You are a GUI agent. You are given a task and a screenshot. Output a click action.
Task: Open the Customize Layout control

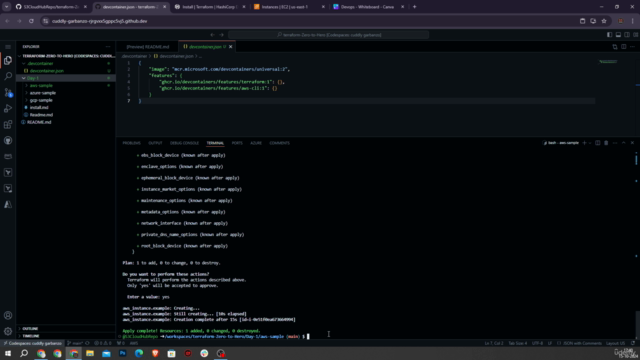pyautogui.click(x=636, y=35)
